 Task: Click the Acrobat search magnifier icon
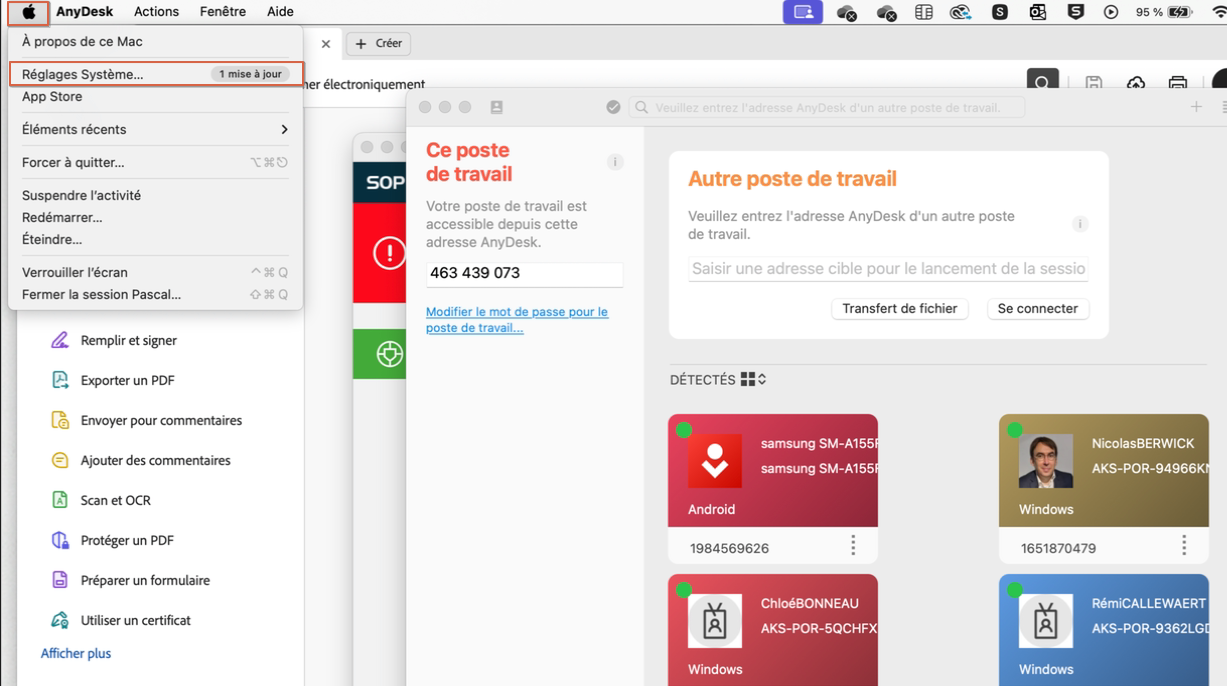(1042, 83)
